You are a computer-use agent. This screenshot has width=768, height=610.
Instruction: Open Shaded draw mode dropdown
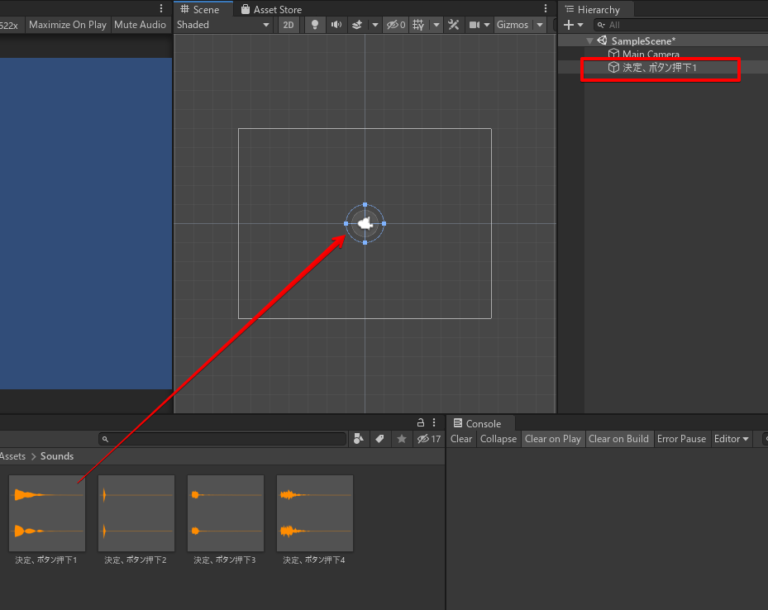click(x=223, y=24)
